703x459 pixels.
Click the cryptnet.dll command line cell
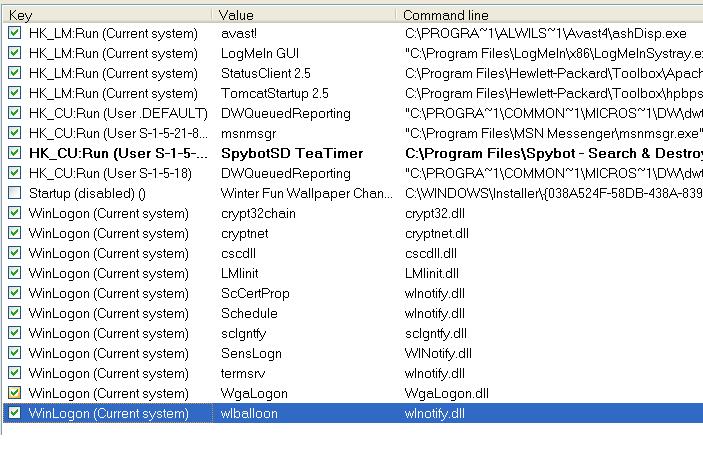[436, 233]
